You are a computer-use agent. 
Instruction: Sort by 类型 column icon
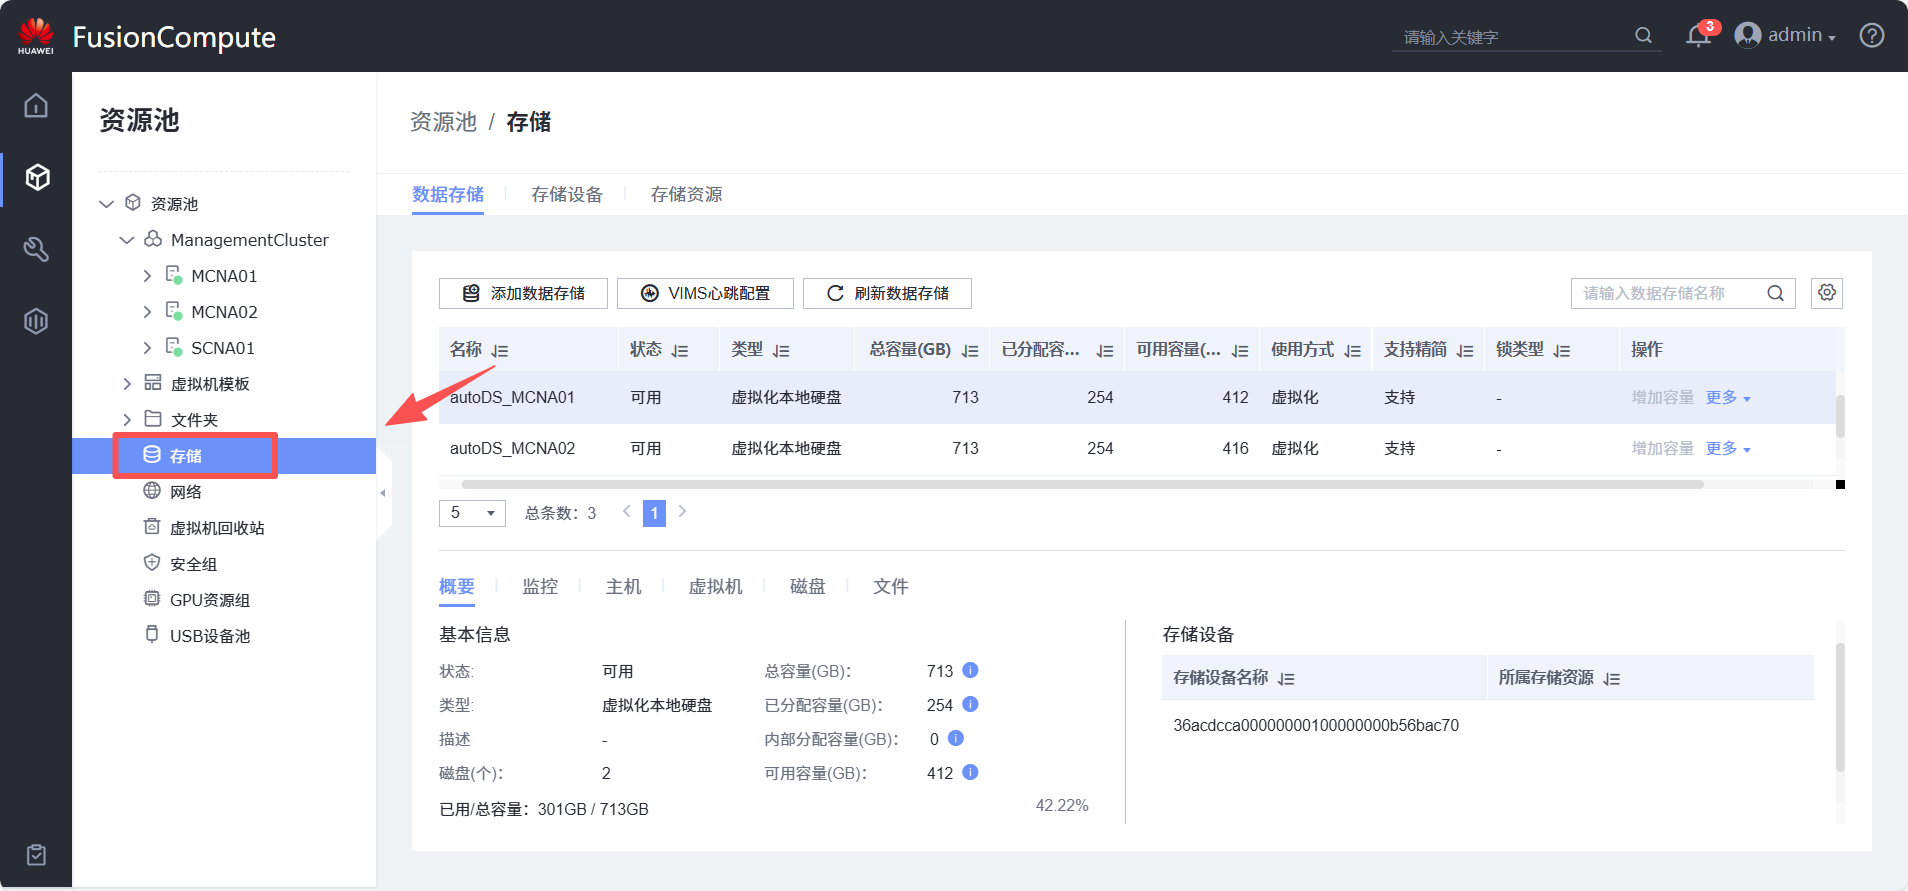(781, 351)
